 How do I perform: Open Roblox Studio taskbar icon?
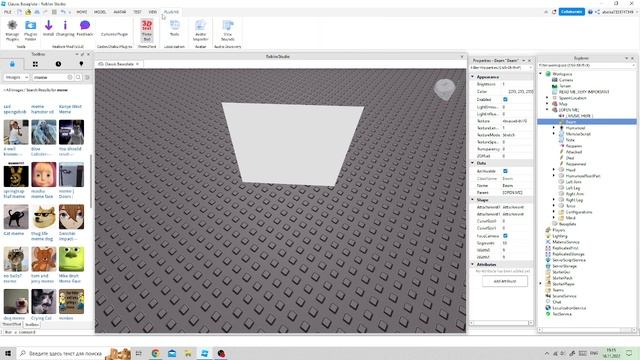[x=205, y=353]
